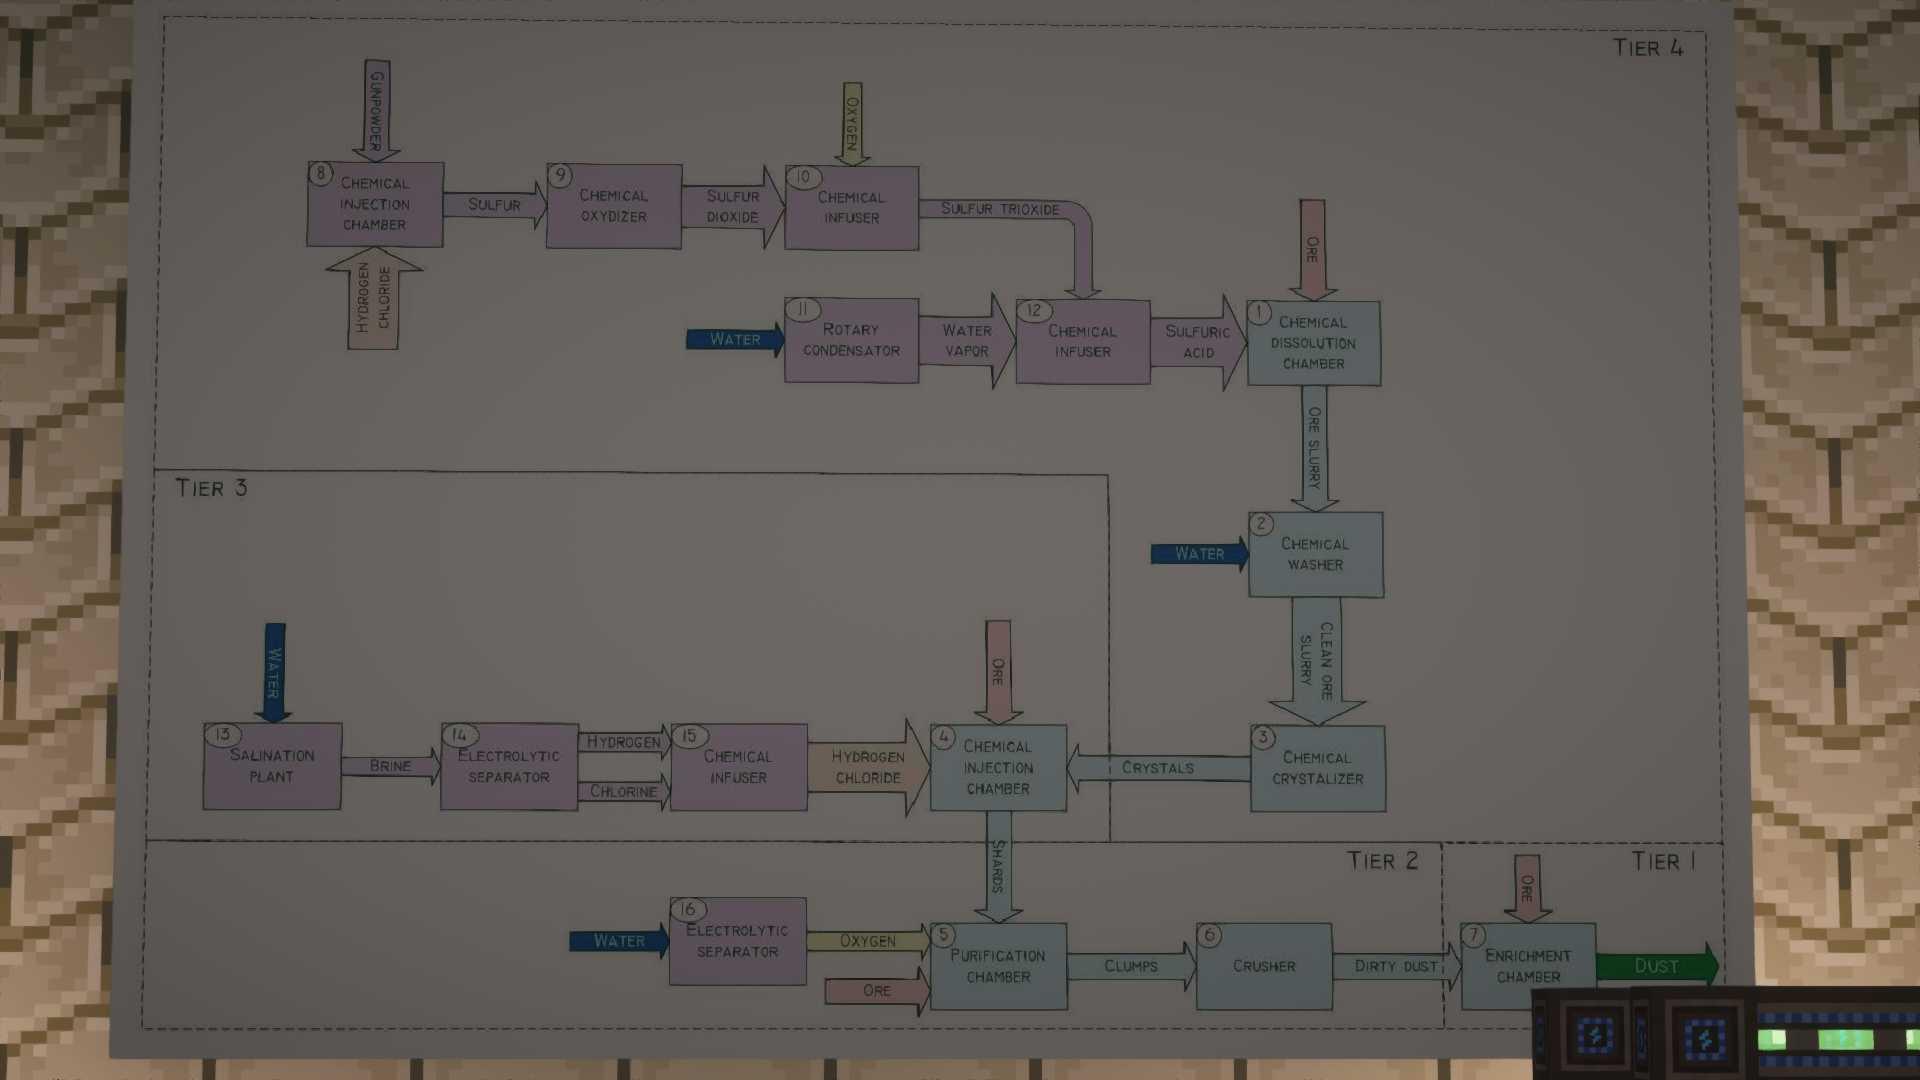Select the Chemical Crystalizer box numbered 3
This screenshot has width=1920, height=1080.
coord(1317,768)
